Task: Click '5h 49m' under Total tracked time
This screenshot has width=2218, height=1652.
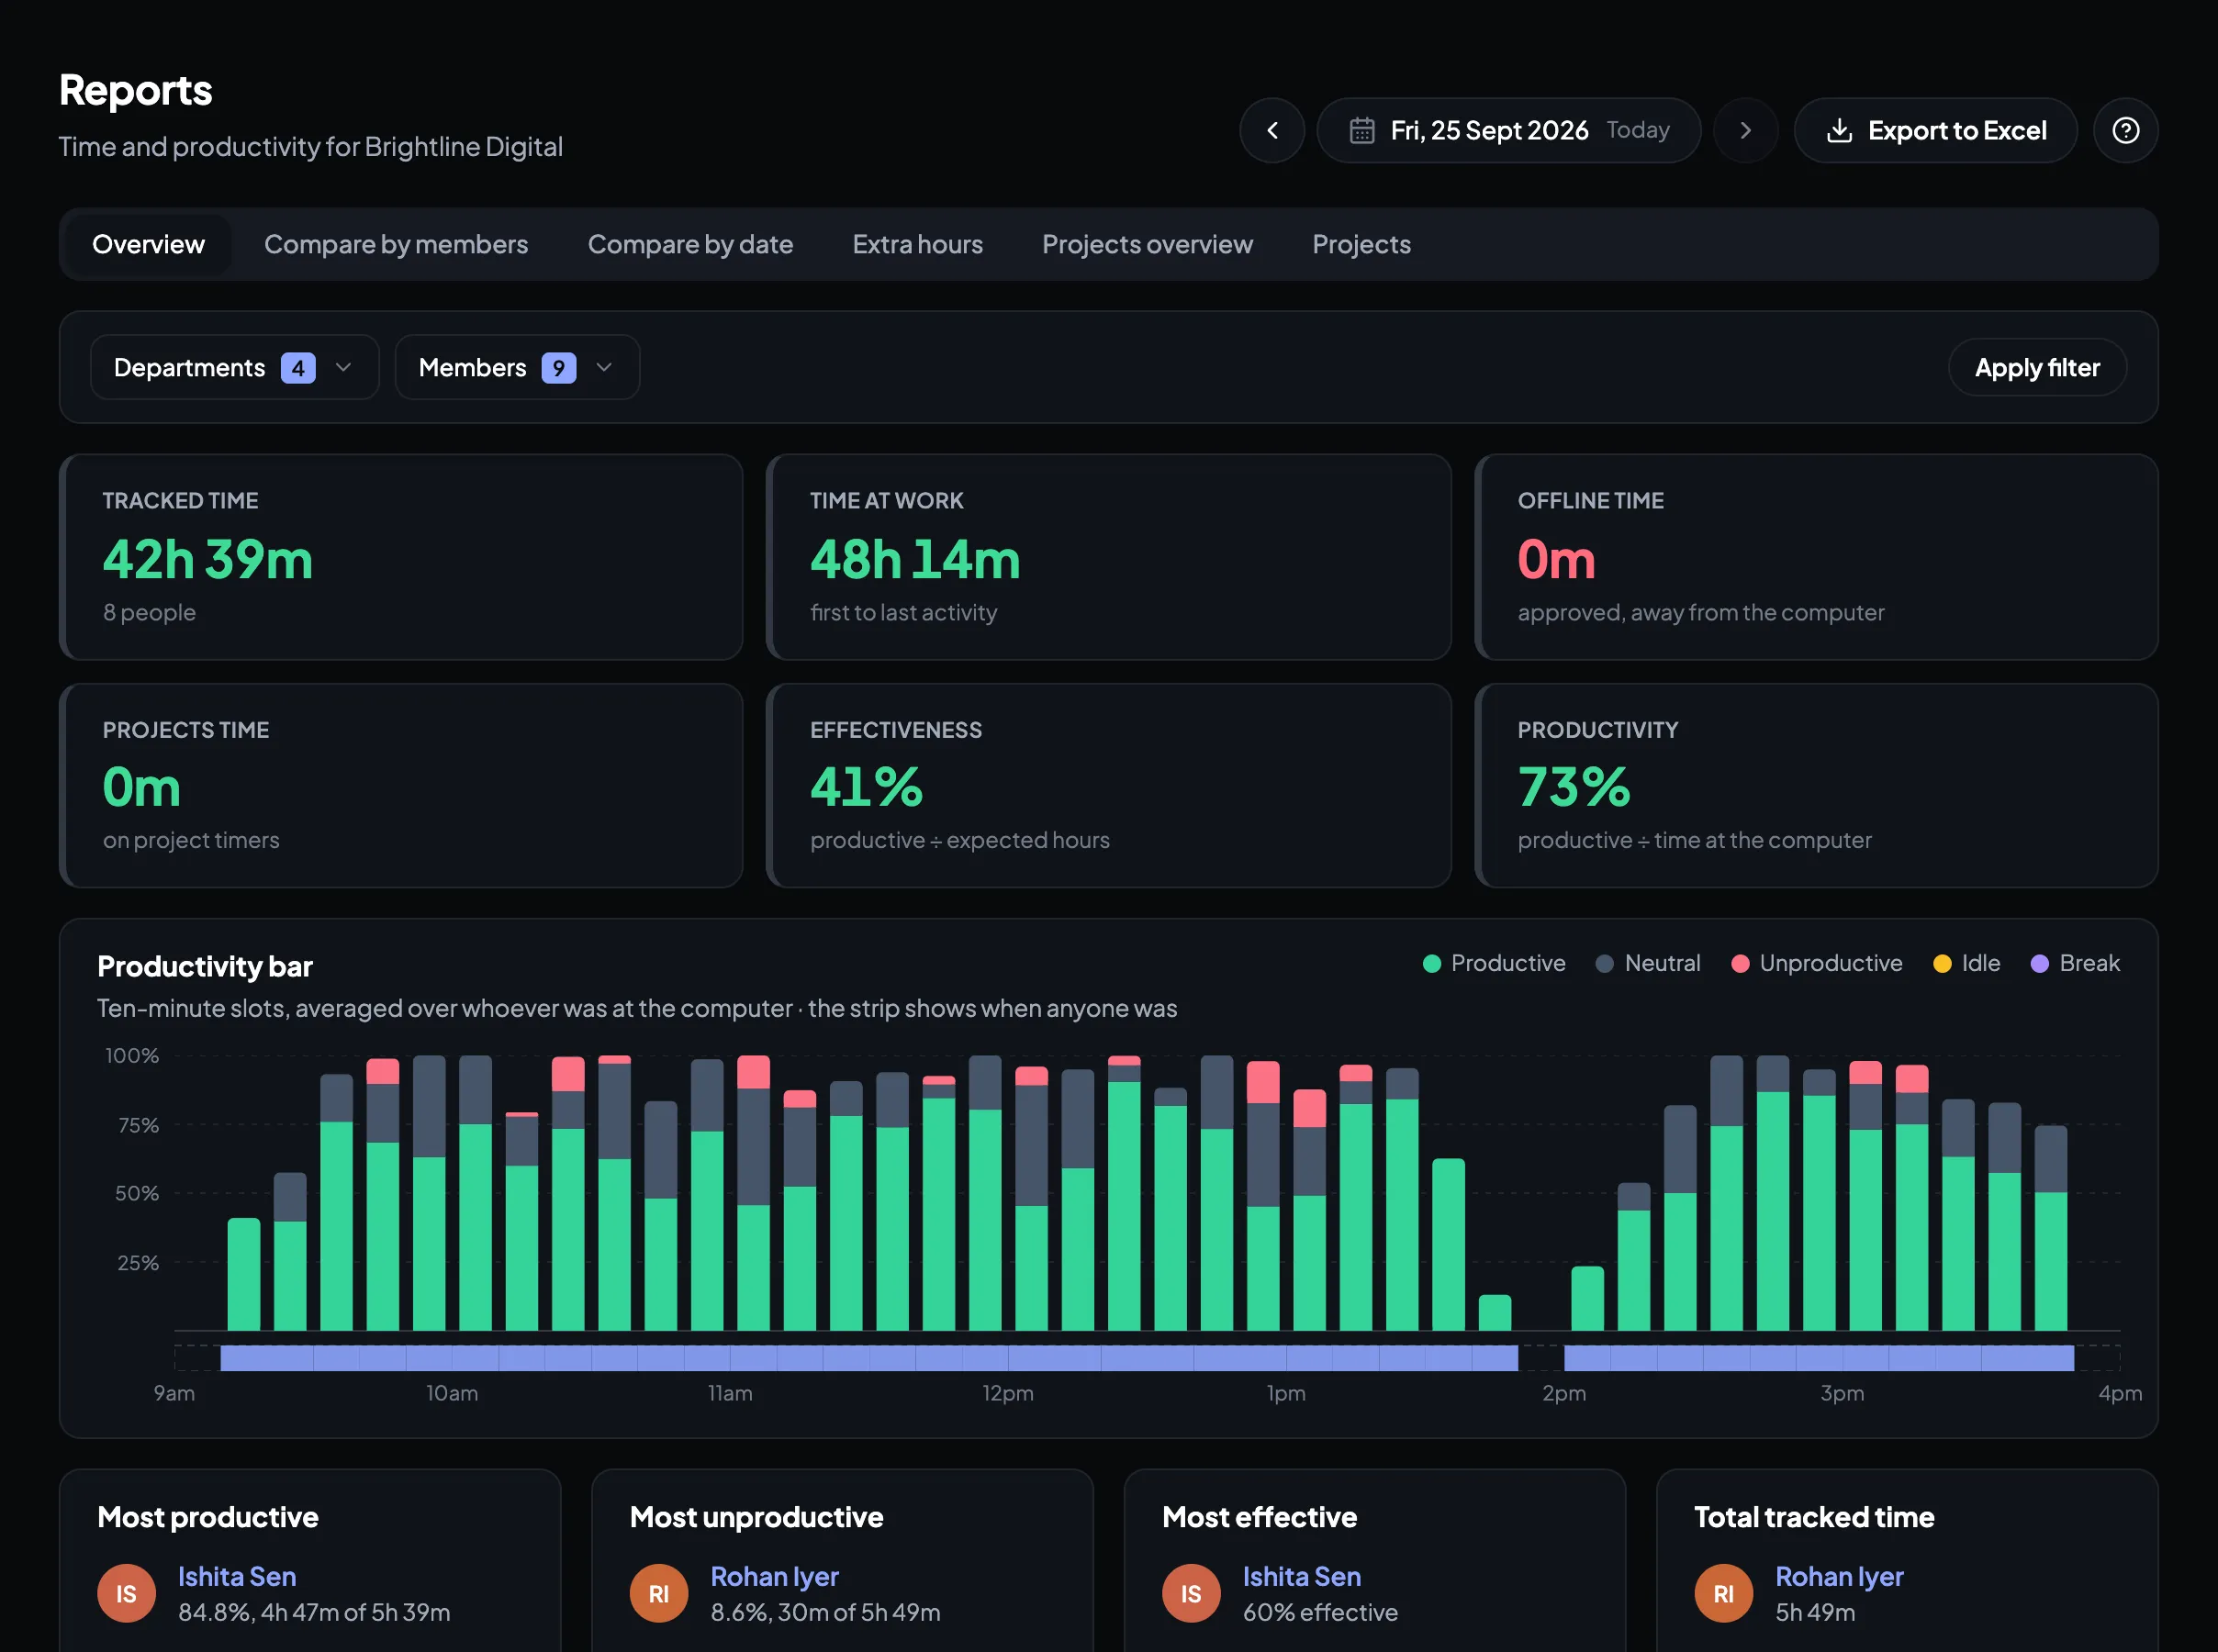Action: [1815, 1612]
